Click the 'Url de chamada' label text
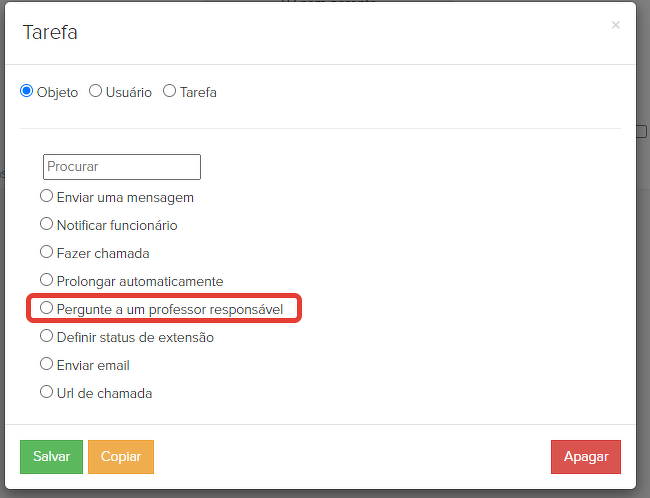Screen dimensions: 650x498 (x=104, y=394)
